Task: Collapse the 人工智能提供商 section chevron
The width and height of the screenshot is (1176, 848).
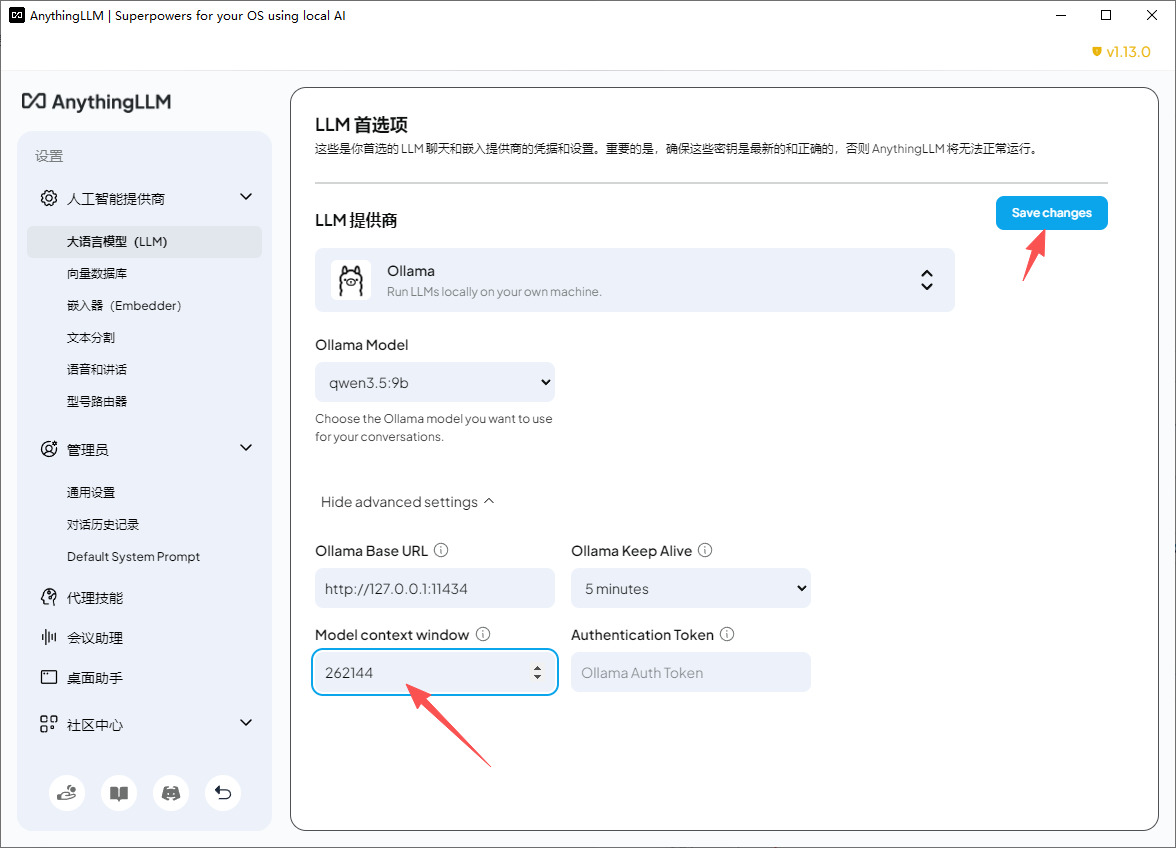Action: tap(246, 196)
